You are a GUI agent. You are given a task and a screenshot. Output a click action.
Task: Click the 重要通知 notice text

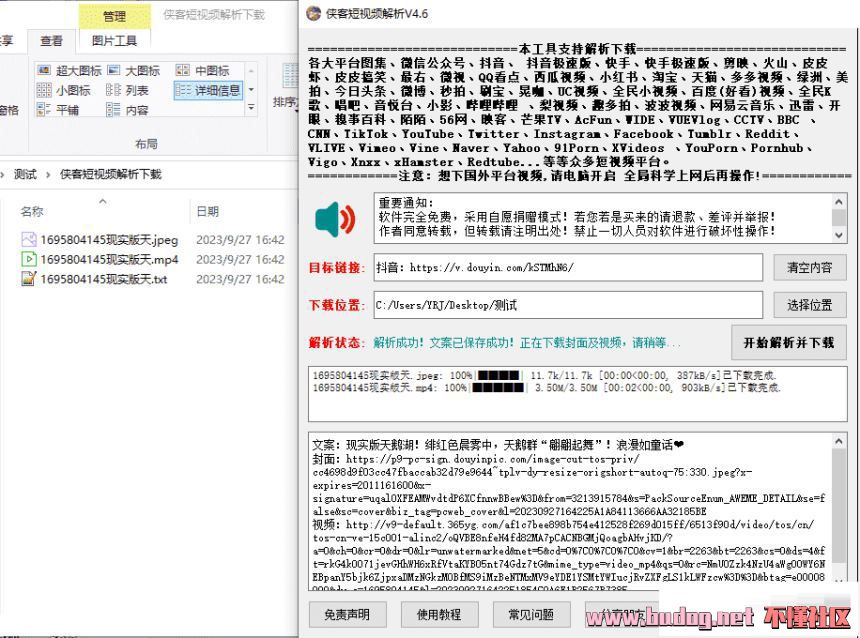tap(406, 202)
